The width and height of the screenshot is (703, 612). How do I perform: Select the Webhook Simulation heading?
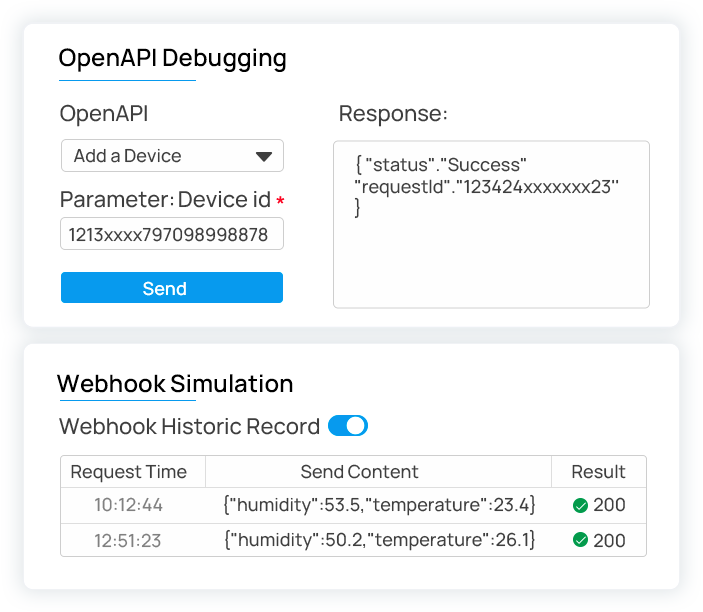(x=175, y=383)
